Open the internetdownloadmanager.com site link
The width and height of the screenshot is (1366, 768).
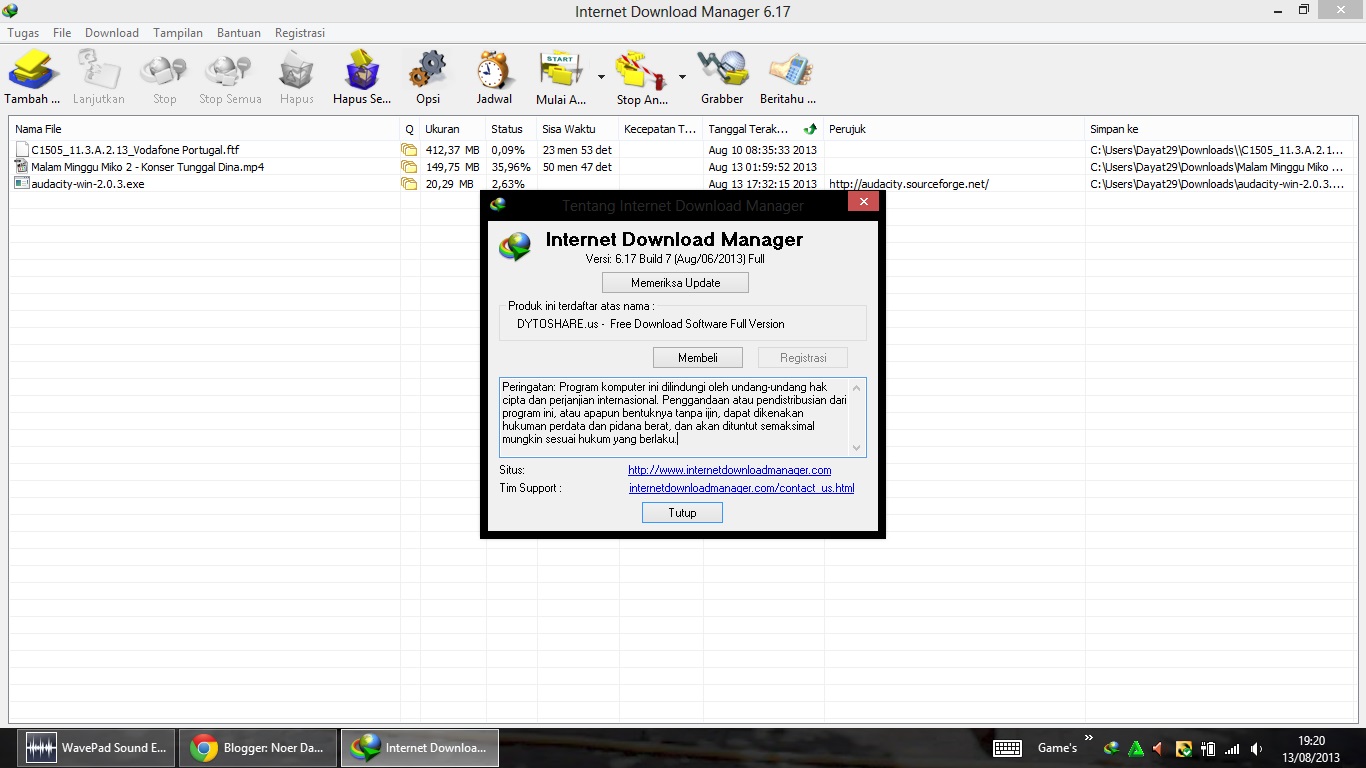730,470
